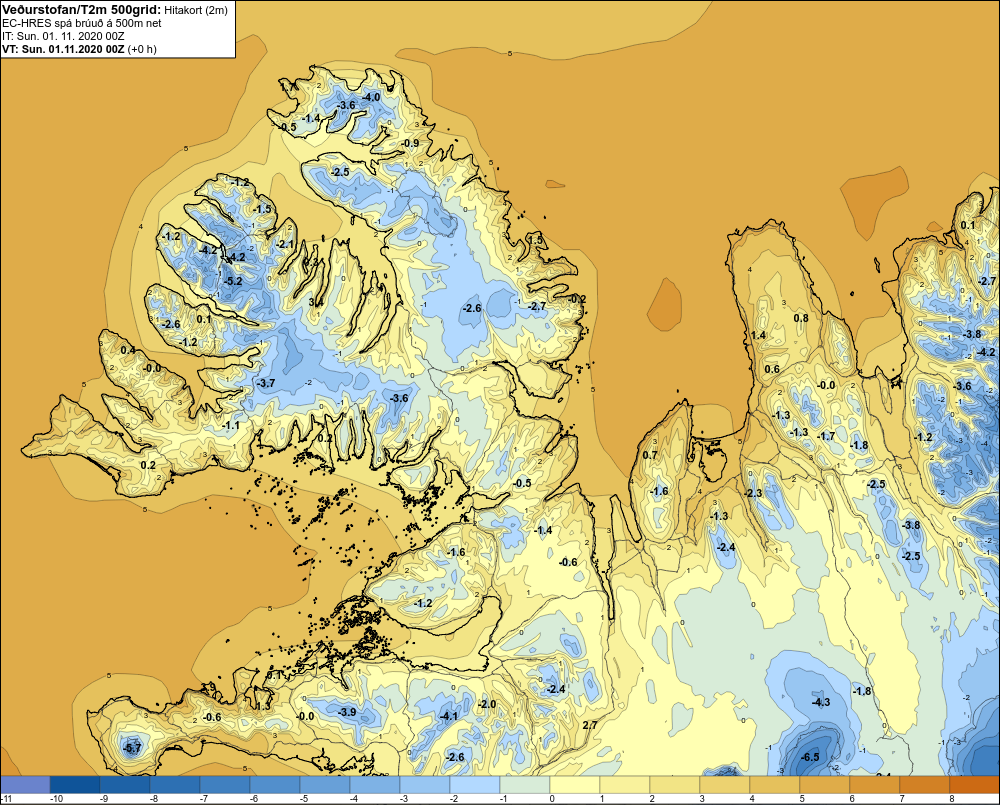
Task: Click the -5.7 temperature label
Action: click(x=131, y=748)
